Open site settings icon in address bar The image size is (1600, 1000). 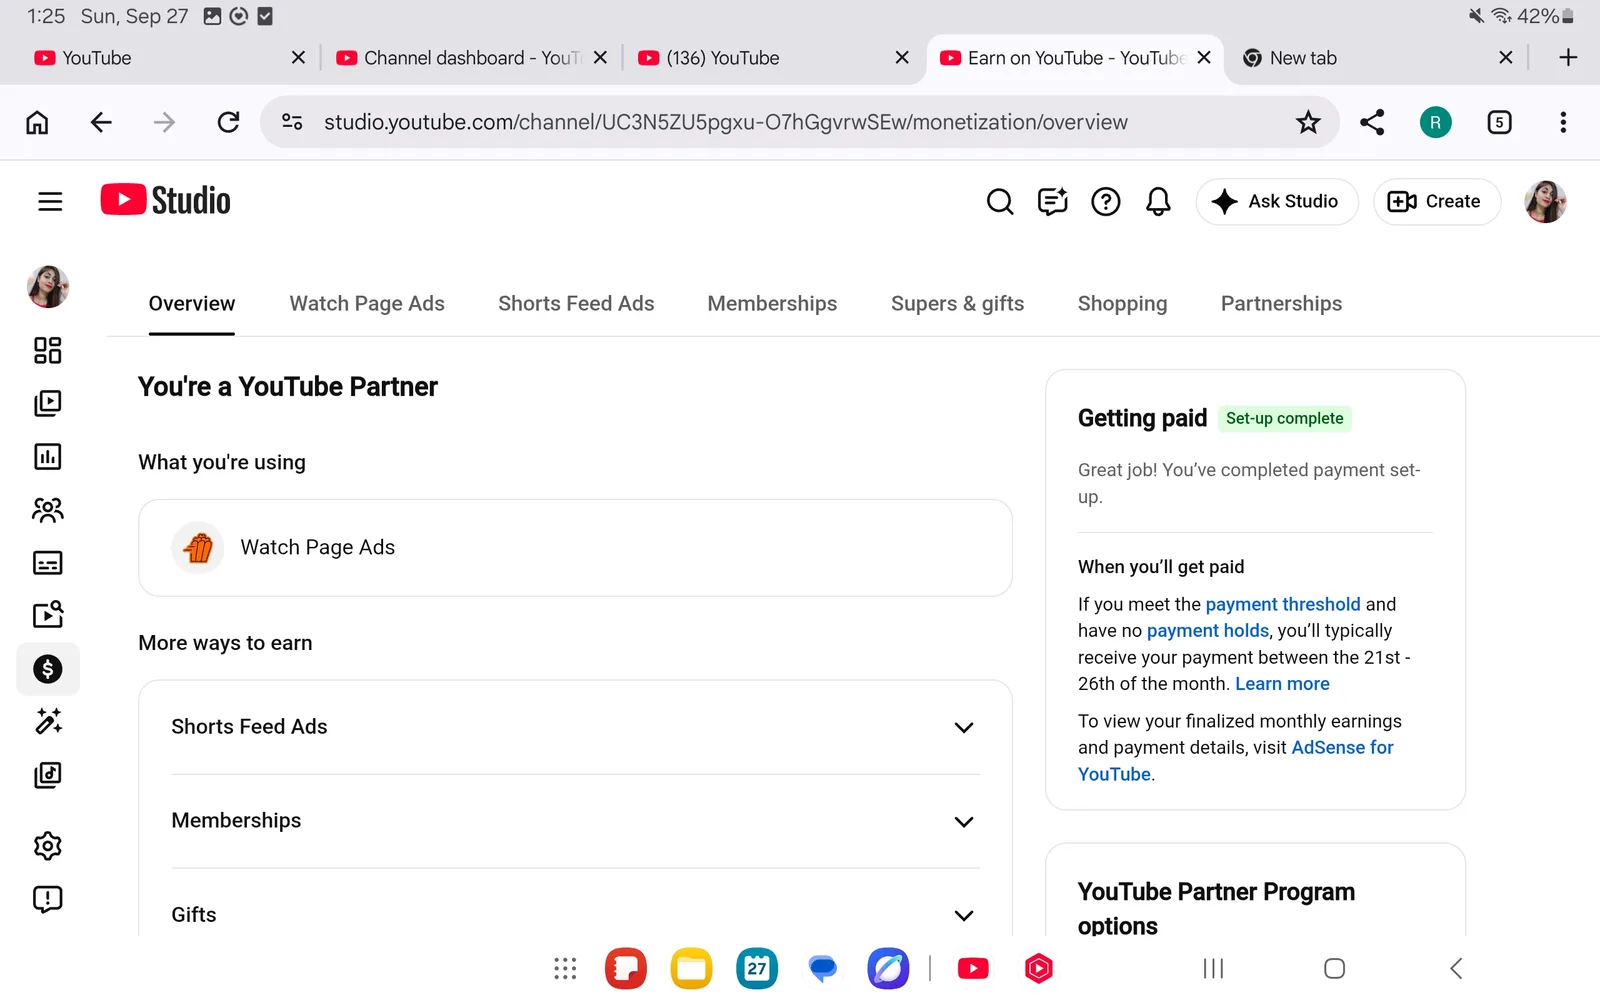(x=292, y=122)
